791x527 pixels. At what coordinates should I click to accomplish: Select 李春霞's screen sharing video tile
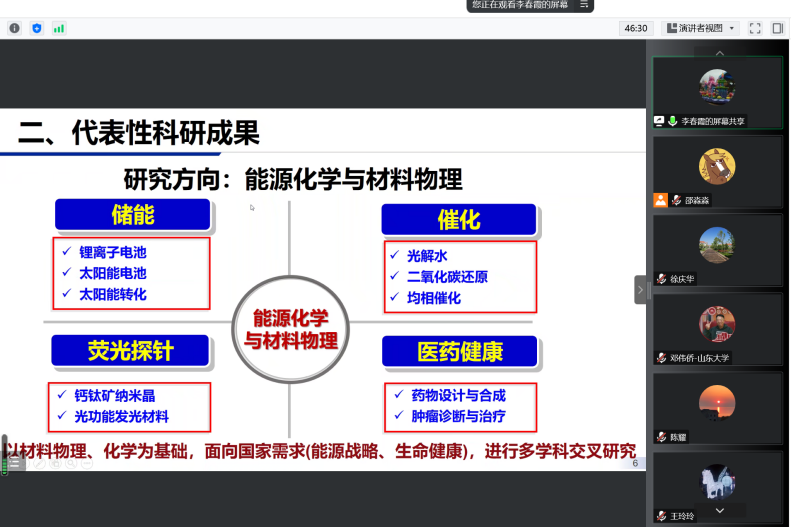717,92
